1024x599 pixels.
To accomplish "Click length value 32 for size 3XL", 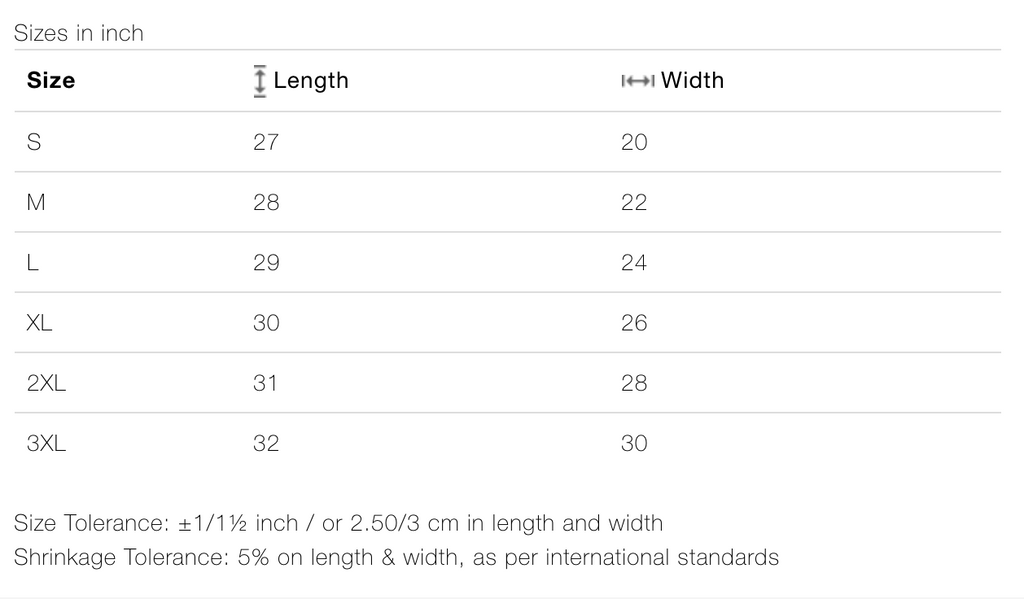I will [x=266, y=443].
